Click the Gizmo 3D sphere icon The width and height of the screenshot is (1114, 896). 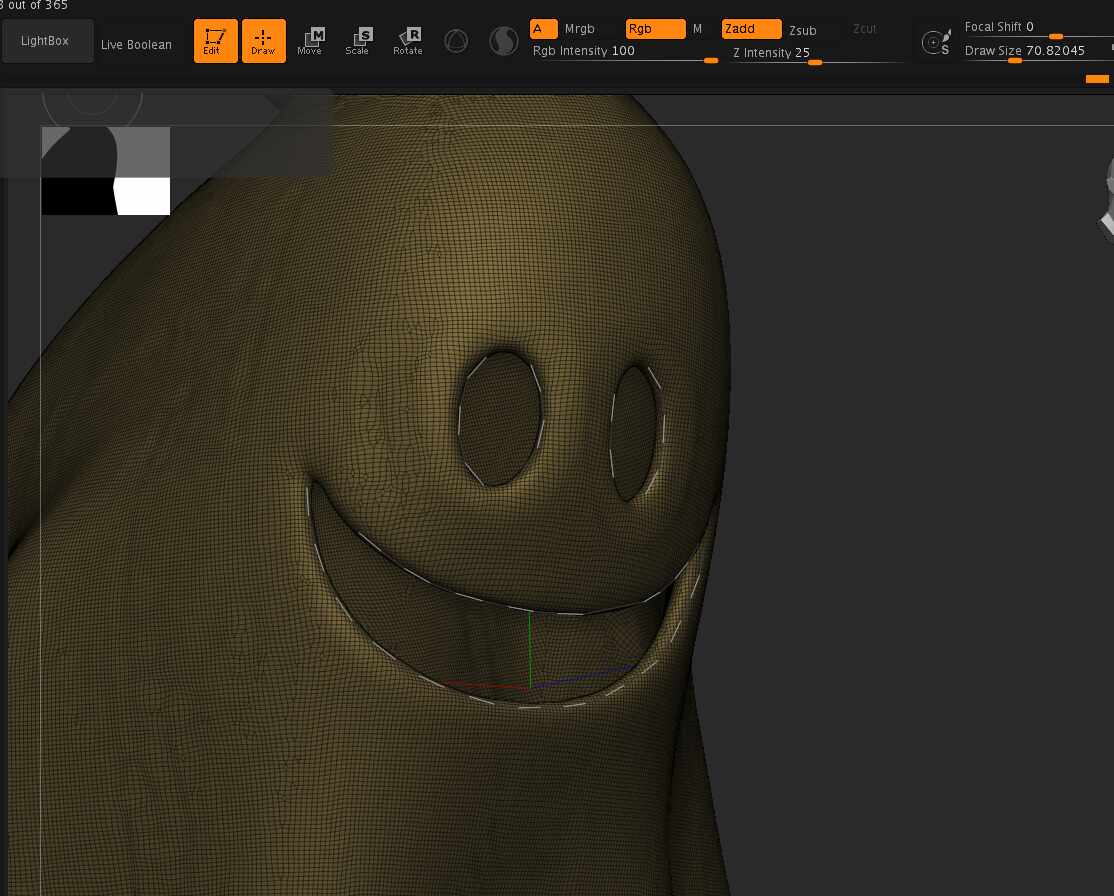click(456, 41)
